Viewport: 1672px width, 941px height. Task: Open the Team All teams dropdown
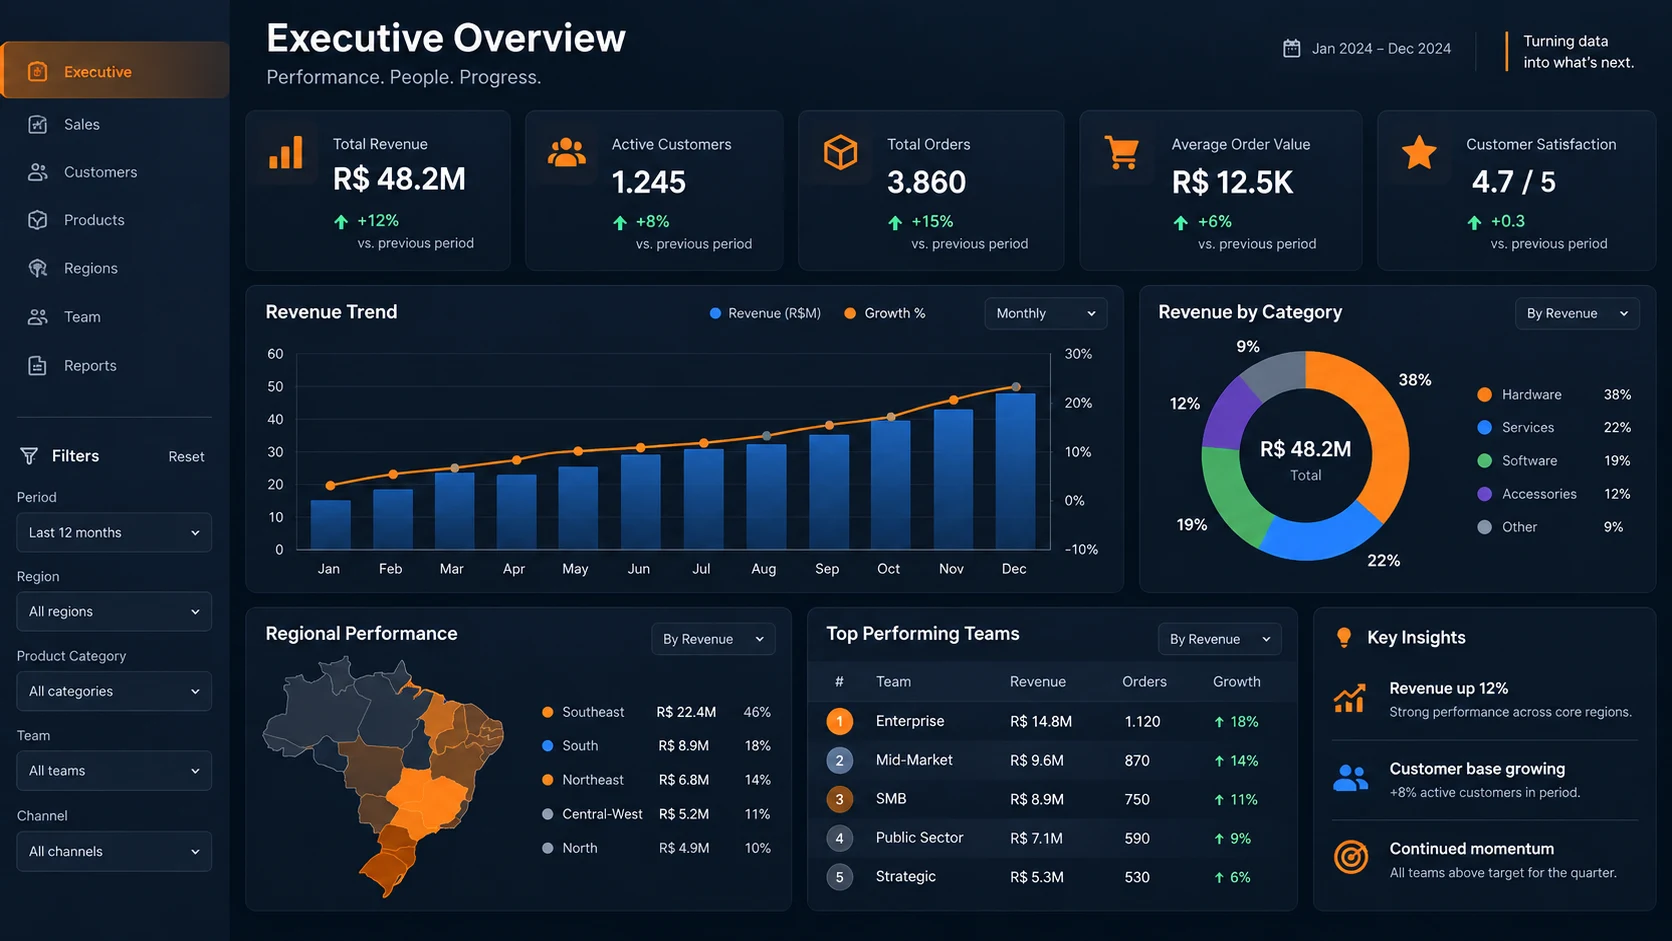coord(114,771)
